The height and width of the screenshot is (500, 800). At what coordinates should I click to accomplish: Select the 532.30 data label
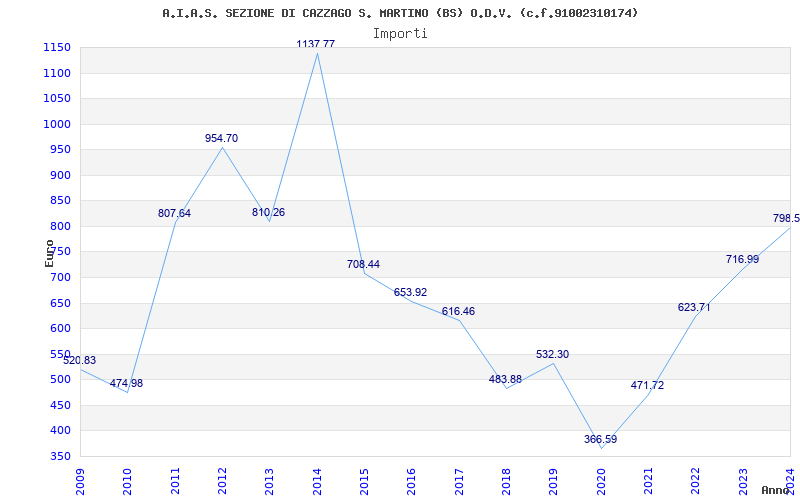pyautogui.click(x=553, y=354)
